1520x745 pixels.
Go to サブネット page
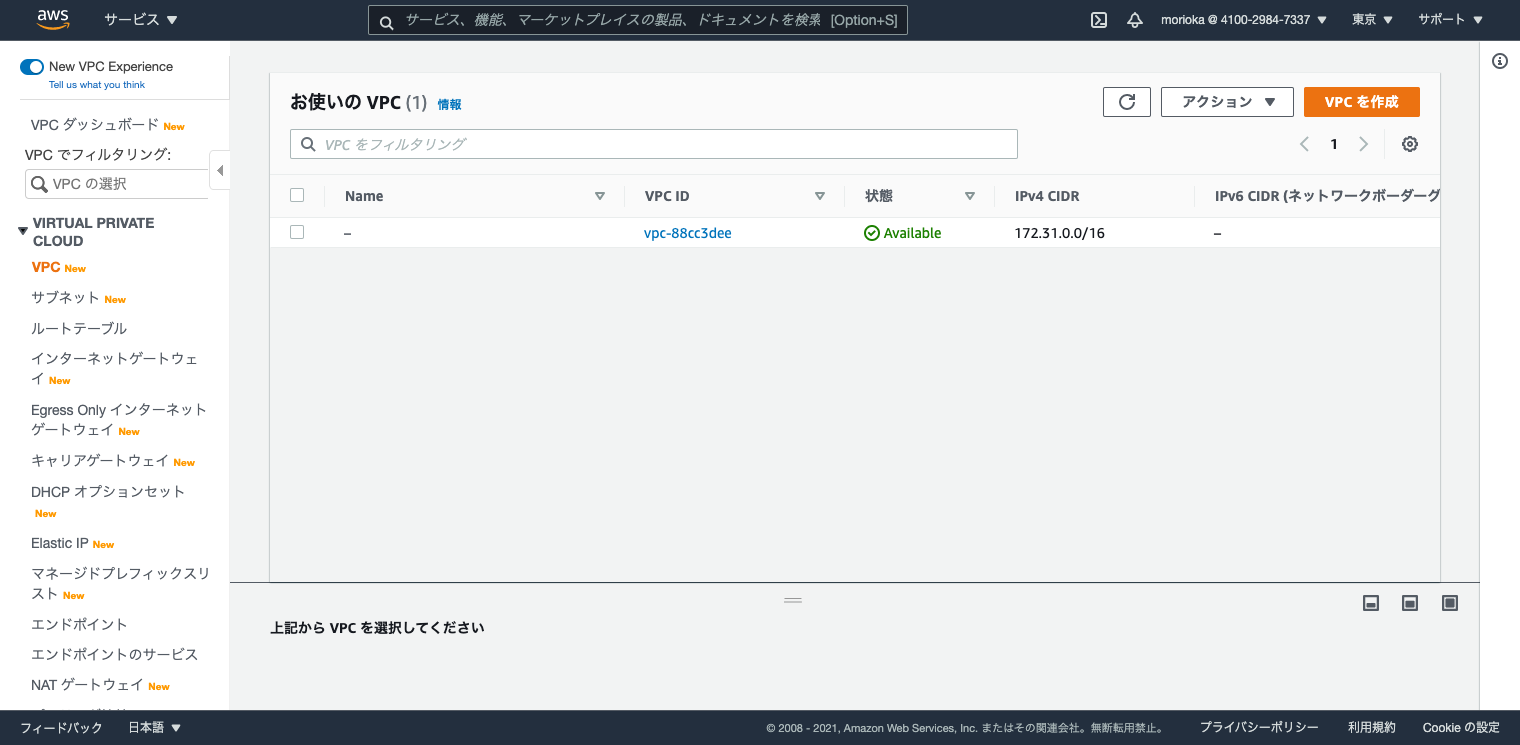click(65, 298)
